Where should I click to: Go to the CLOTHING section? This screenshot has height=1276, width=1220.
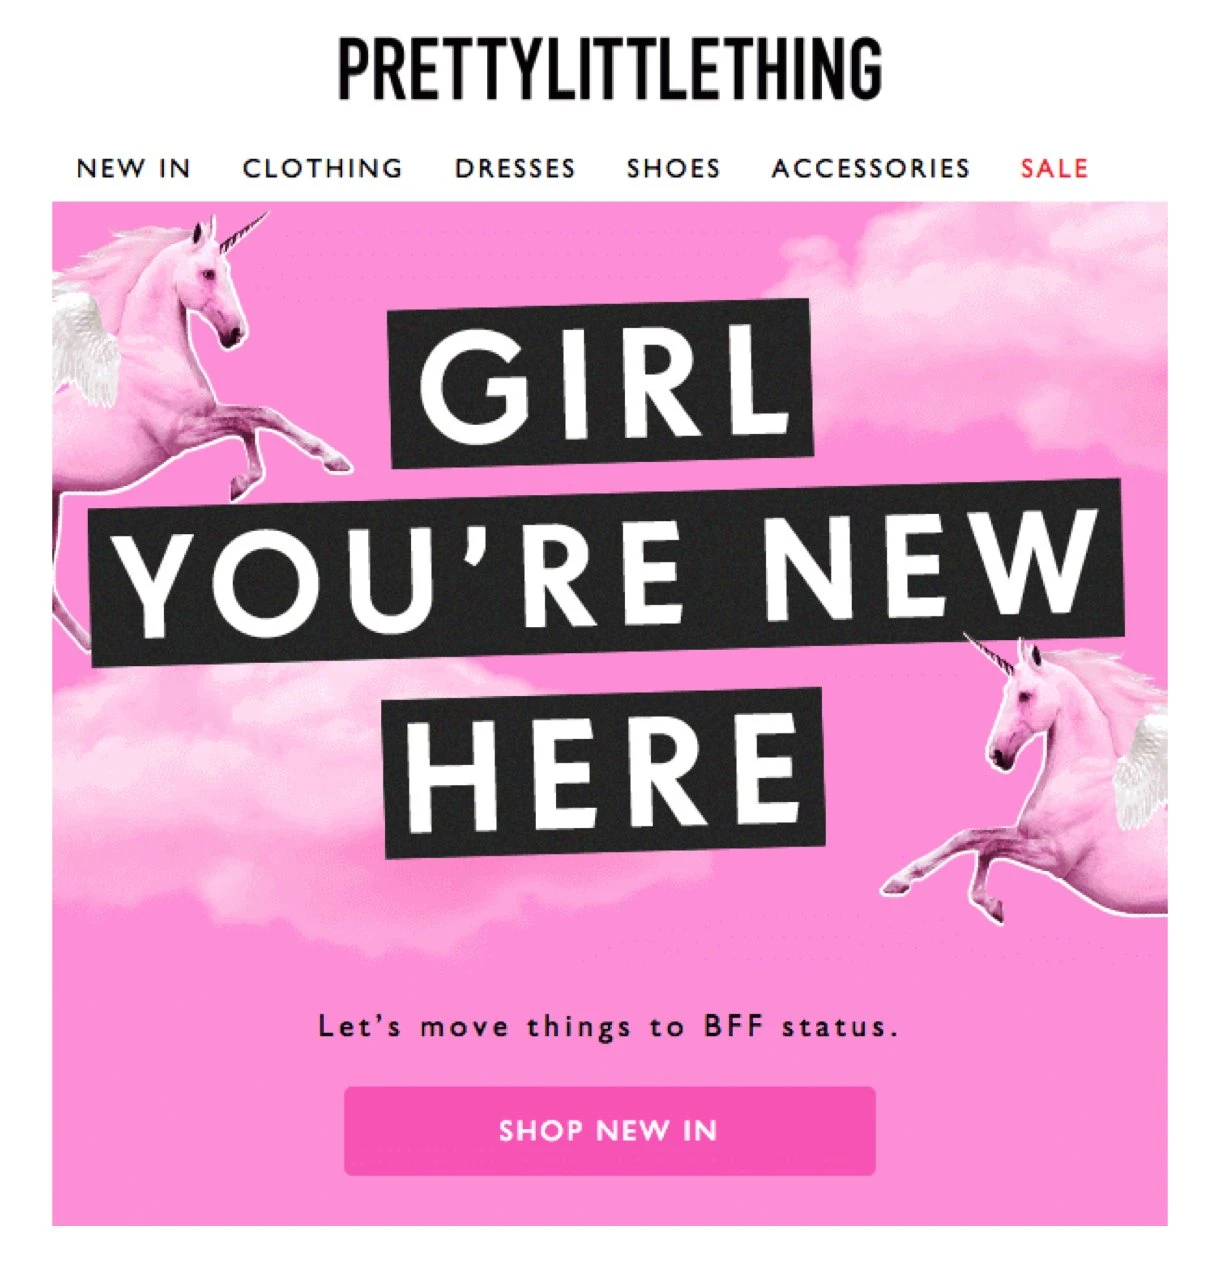(x=322, y=168)
